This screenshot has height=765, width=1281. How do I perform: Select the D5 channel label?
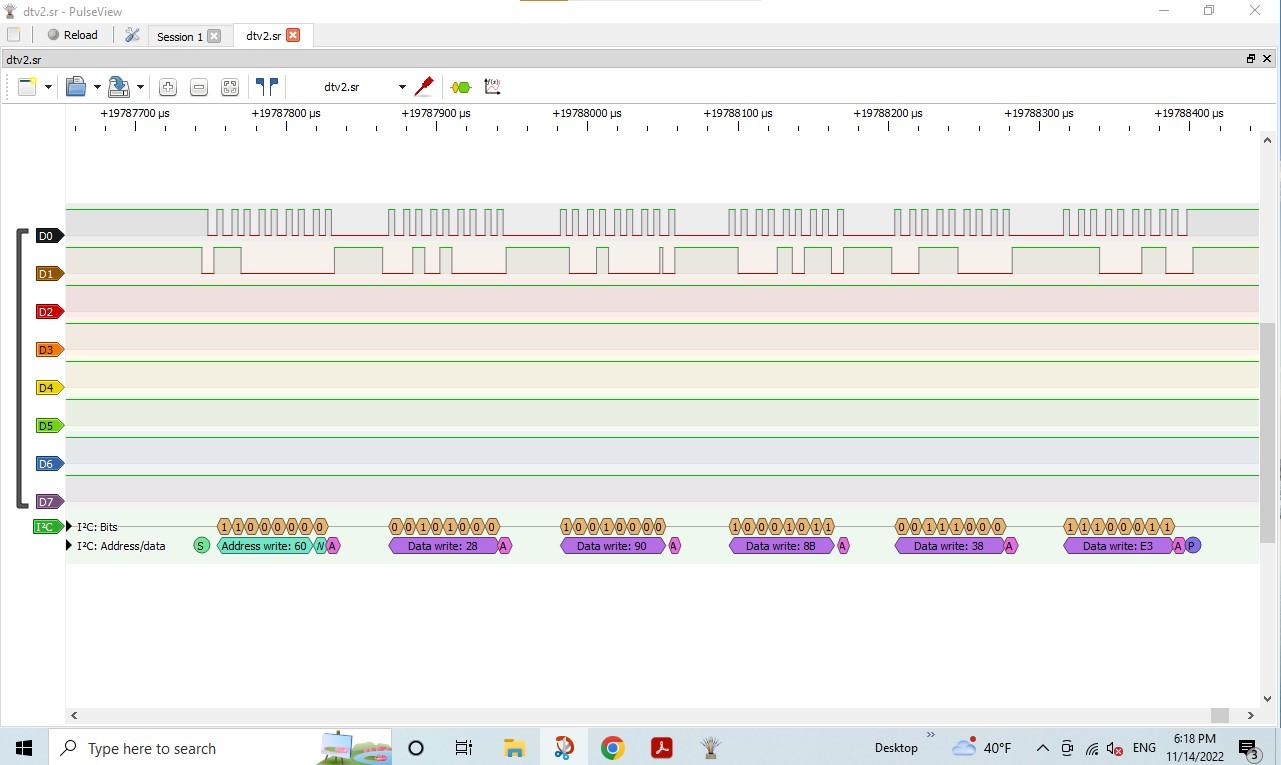point(49,426)
